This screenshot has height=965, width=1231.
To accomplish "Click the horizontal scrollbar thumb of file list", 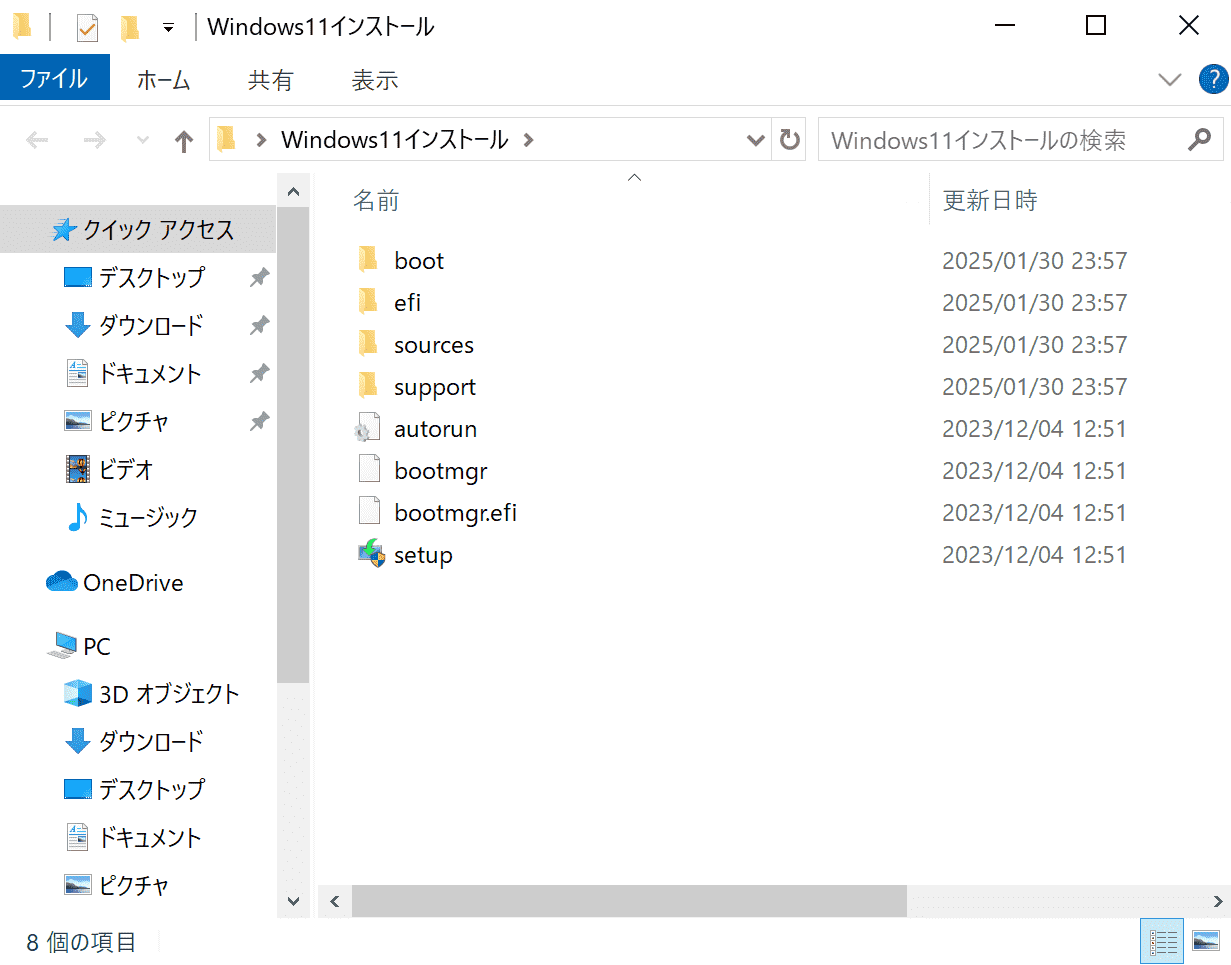I will (x=629, y=901).
